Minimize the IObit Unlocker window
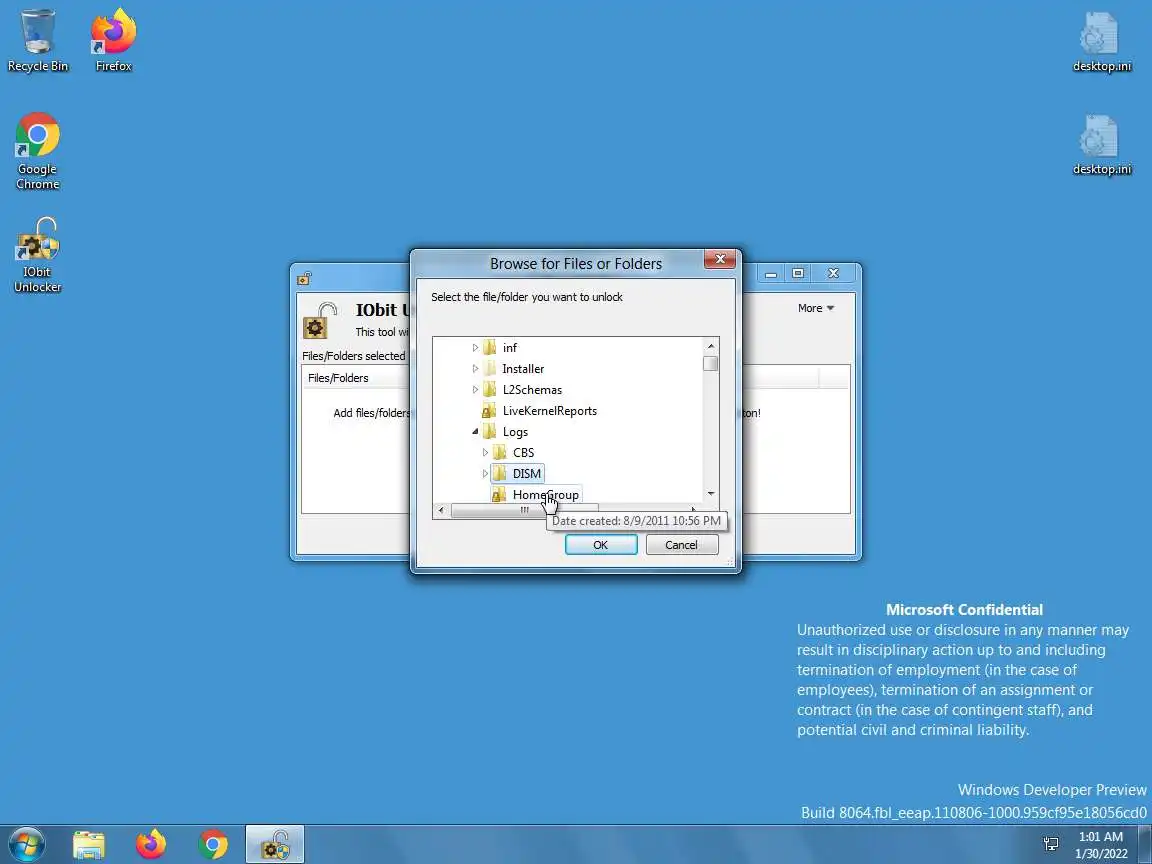The height and width of the screenshot is (864, 1152). (x=771, y=273)
